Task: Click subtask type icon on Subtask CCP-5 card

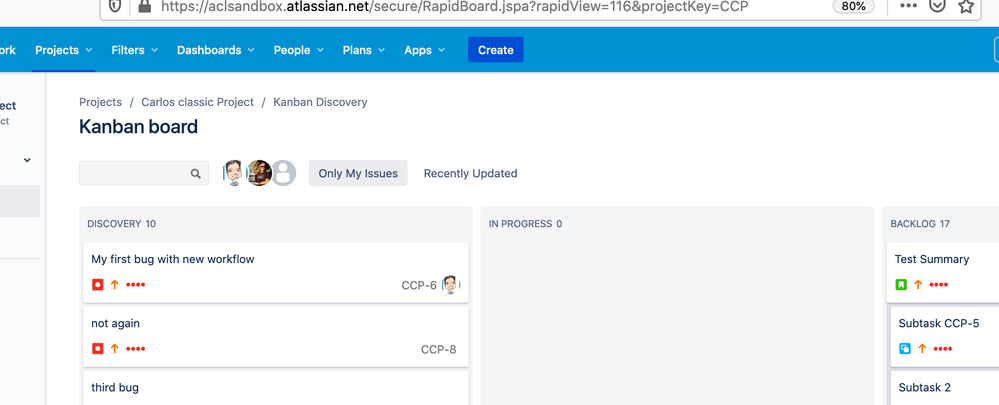Action: (905, 348)
